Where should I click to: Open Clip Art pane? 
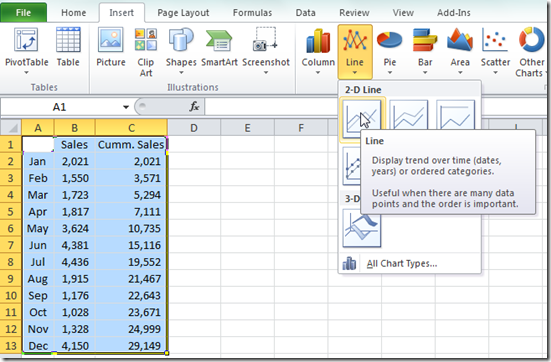145,52
